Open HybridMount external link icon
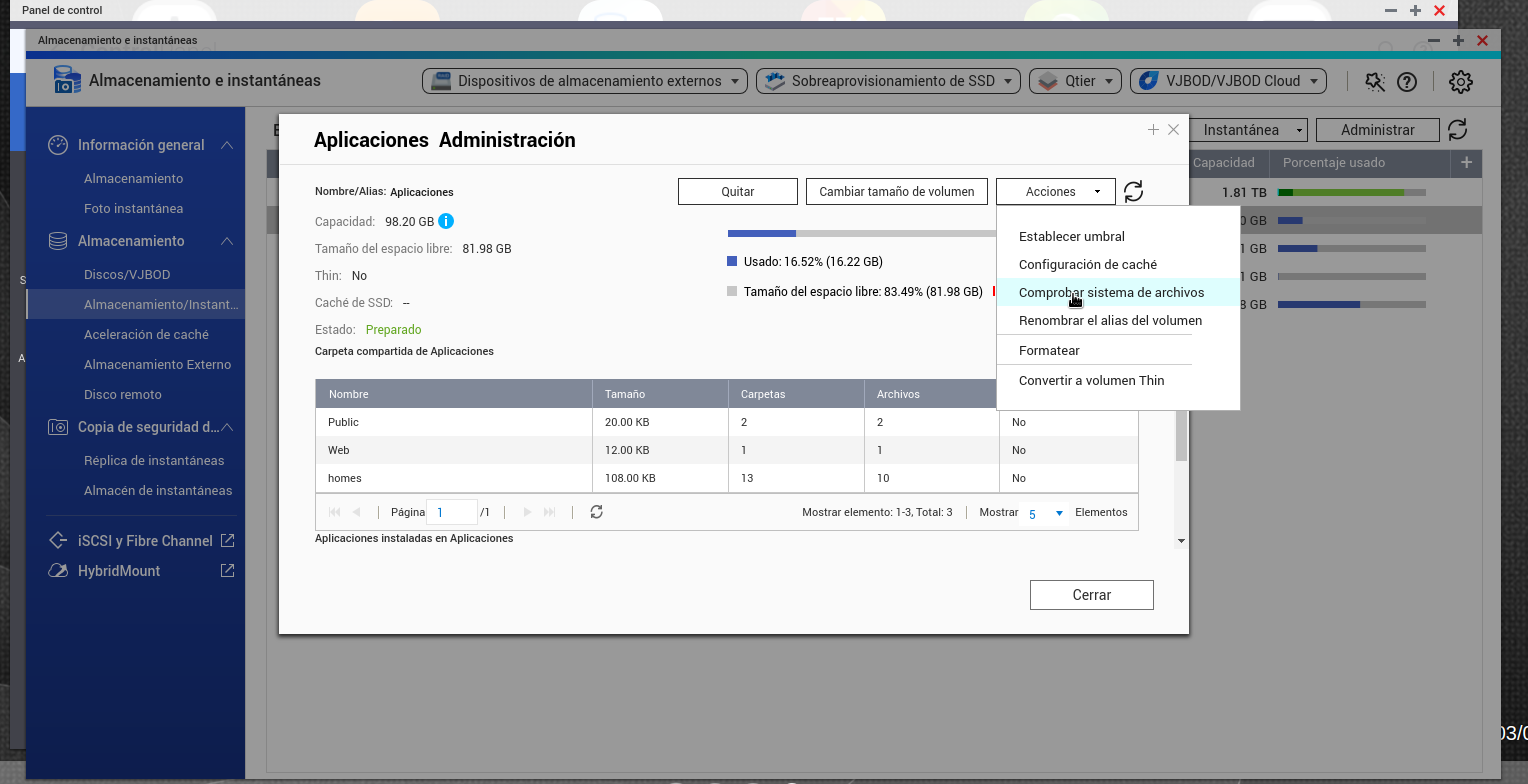1528x784 pixels. coord(227,571)
